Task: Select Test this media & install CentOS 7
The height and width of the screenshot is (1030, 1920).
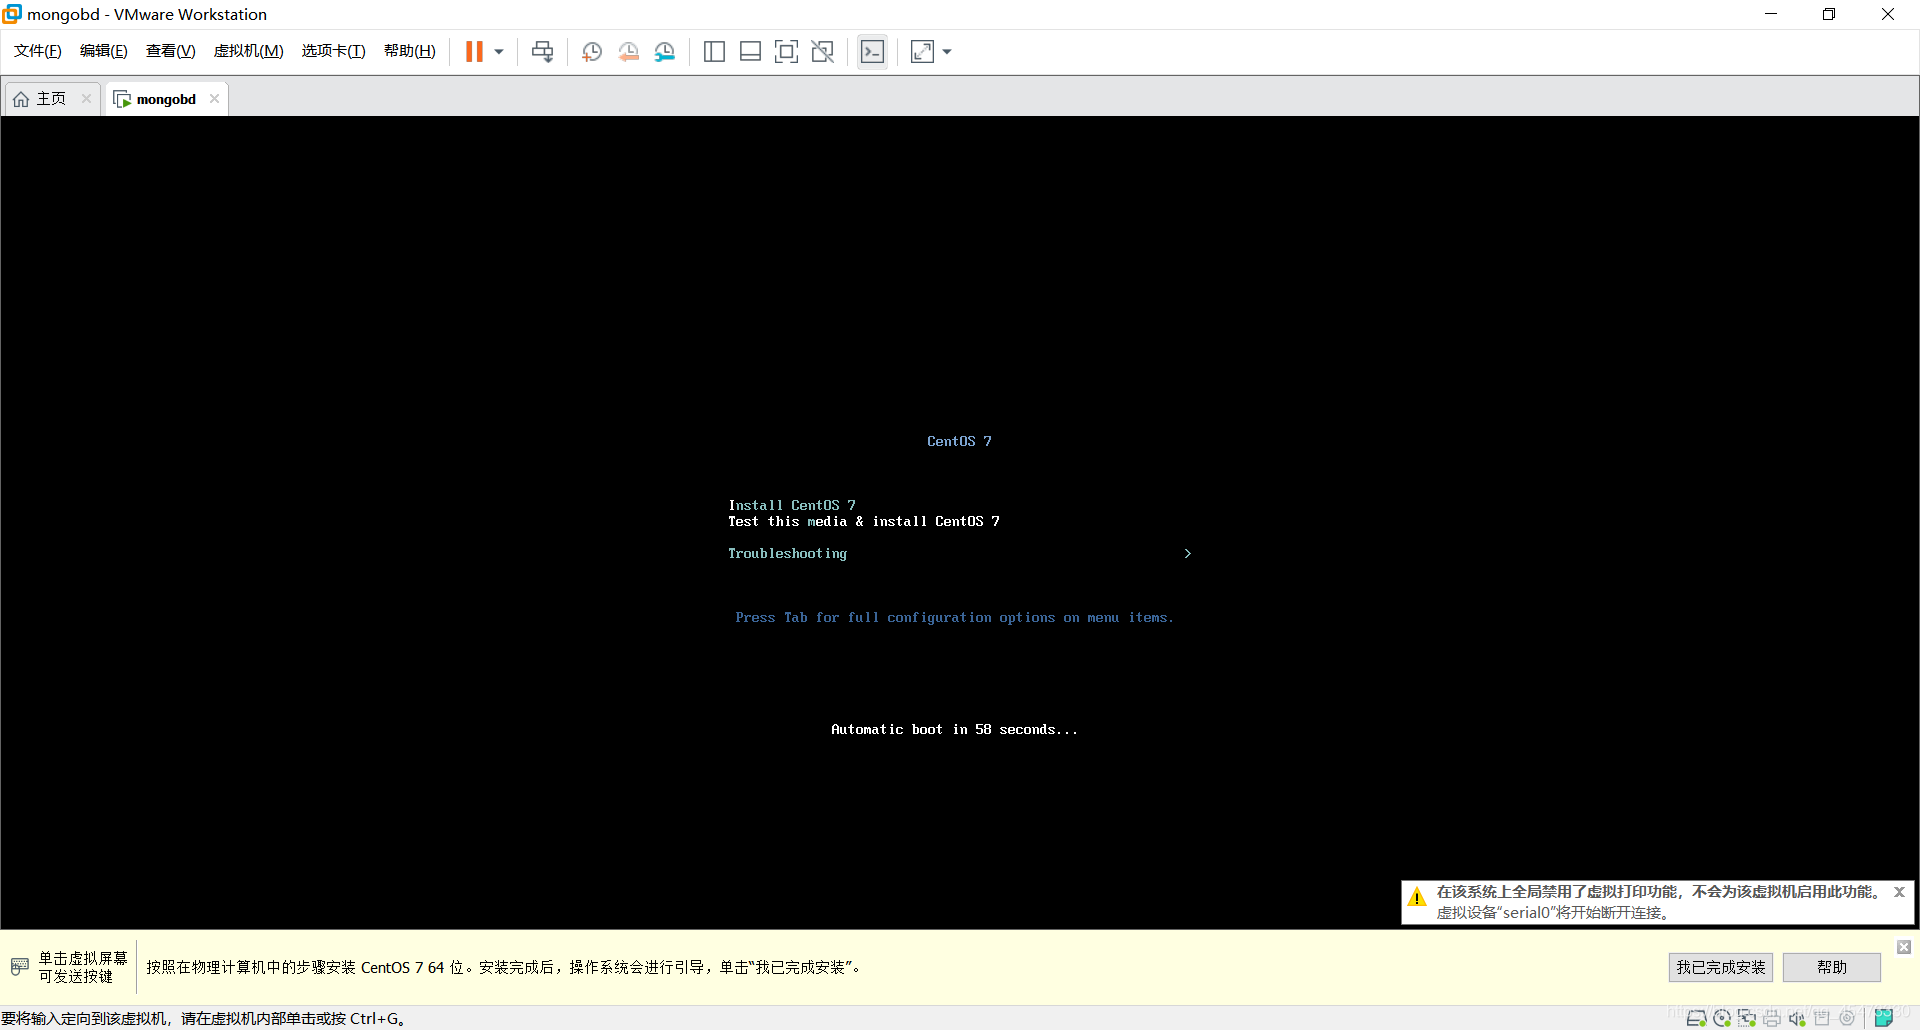Action: click(x=864, y=521)
